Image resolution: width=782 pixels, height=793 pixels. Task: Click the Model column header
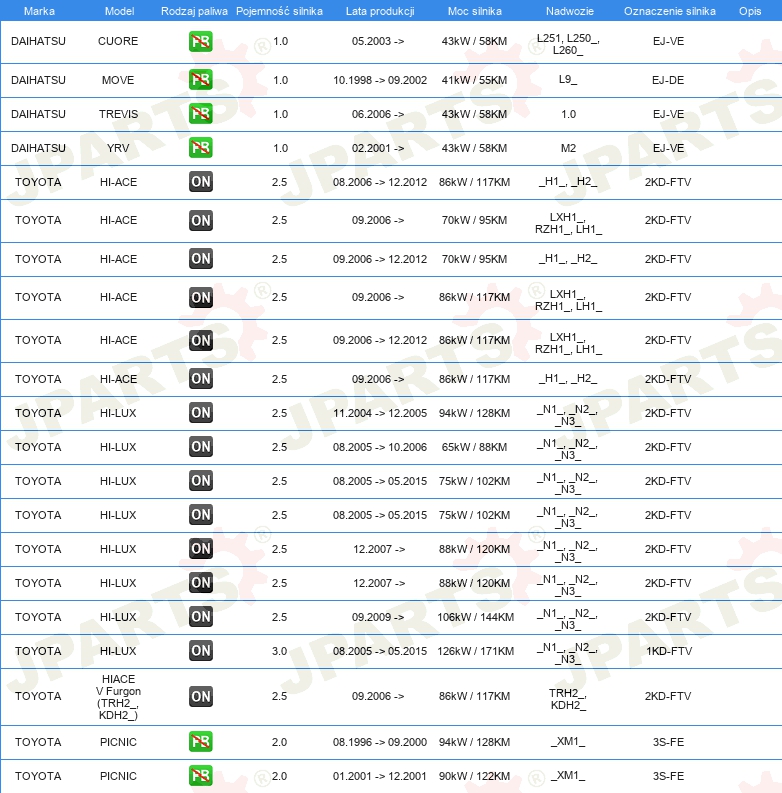click(119, 11)
